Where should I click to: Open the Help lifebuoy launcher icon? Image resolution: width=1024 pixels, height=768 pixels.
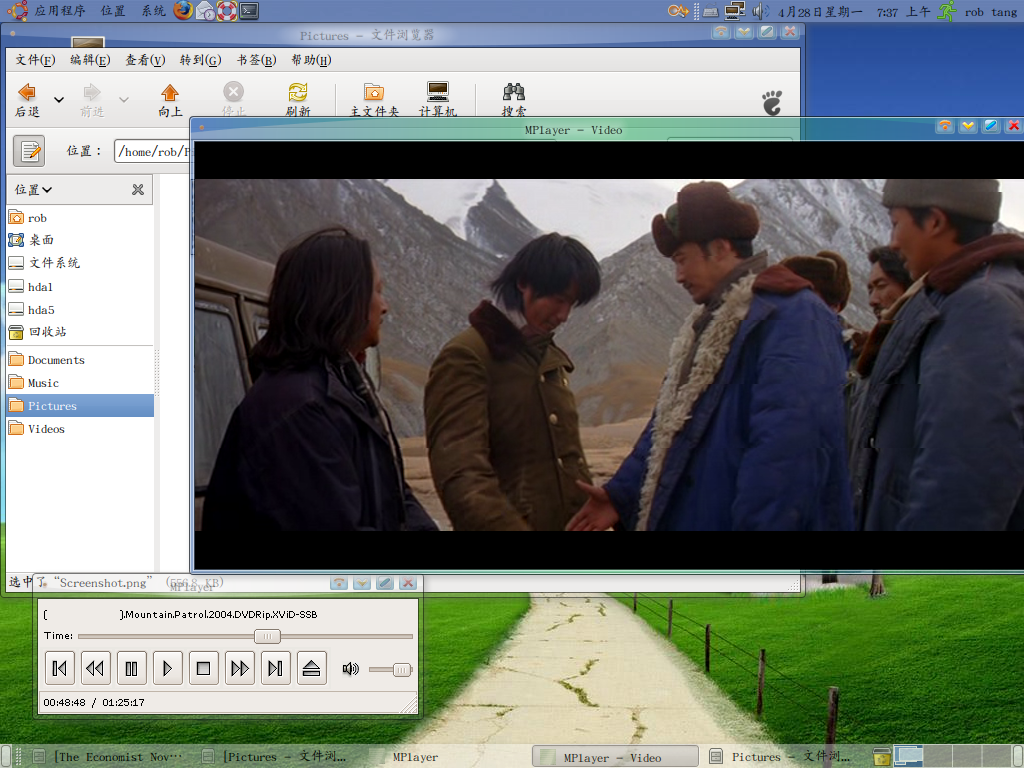227,10
